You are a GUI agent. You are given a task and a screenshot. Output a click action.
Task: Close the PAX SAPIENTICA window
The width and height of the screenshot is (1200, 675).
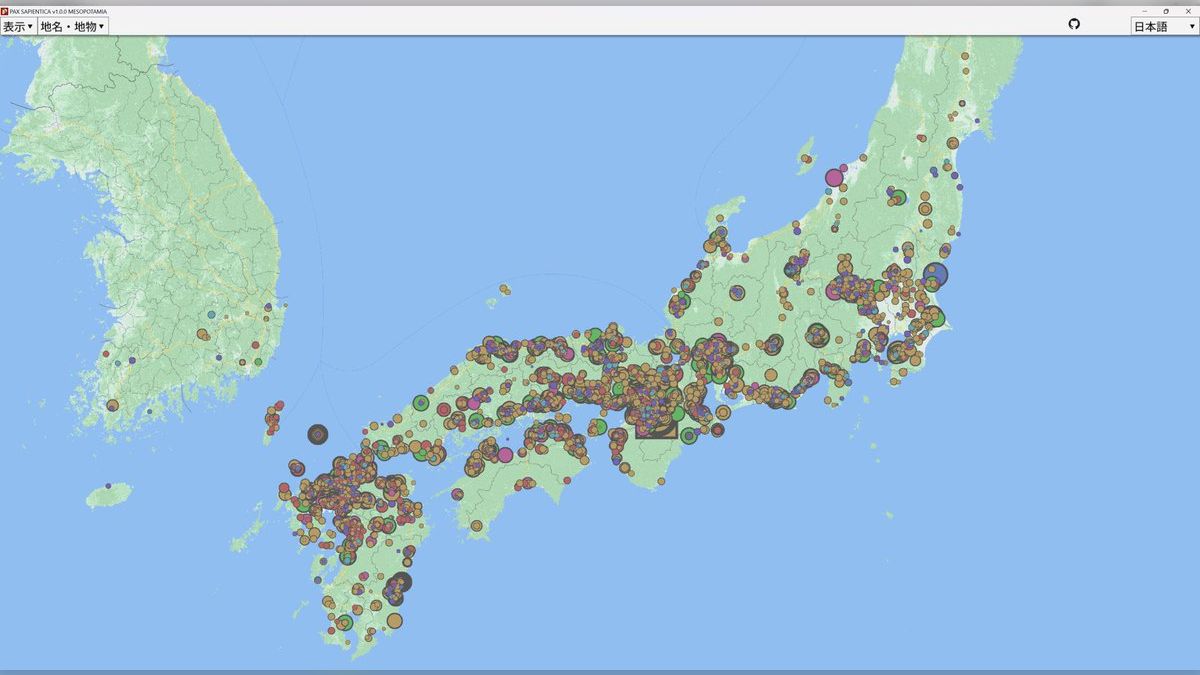coord(1188,11)
